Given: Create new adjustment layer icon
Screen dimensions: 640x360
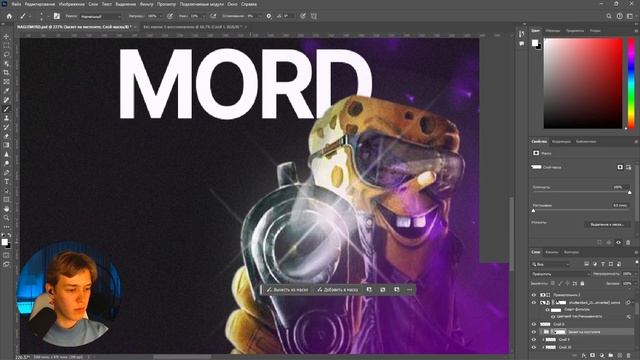Looking at the screenshot, I should click(602, 356).
